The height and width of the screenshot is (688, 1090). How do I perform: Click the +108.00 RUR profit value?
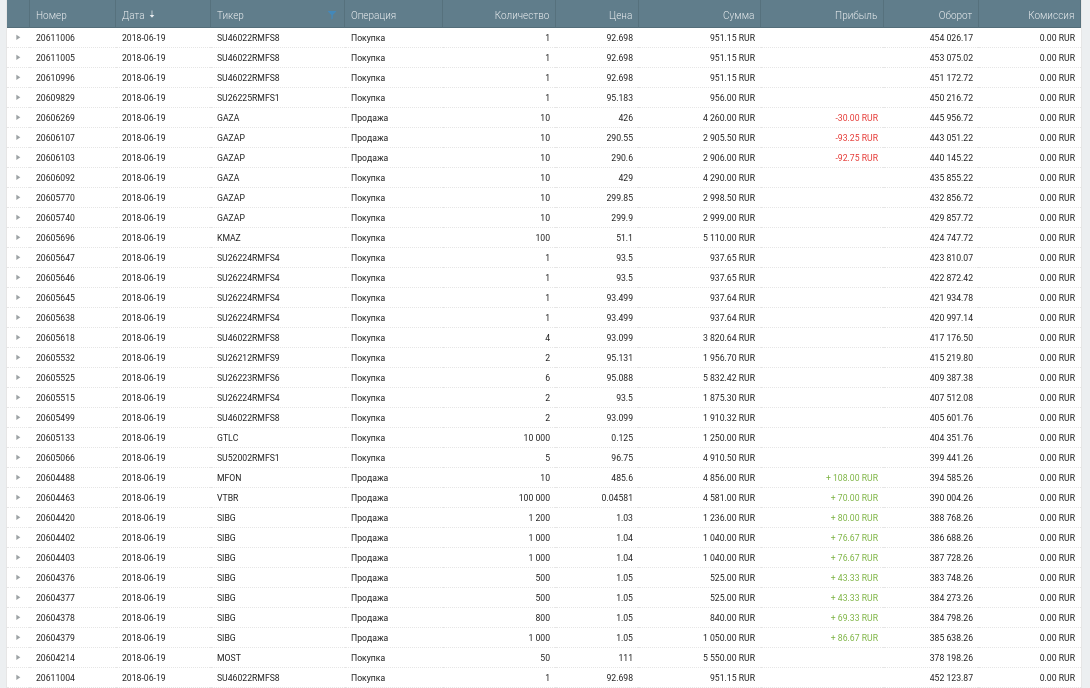pyautogui.click(x=852, y=478)
